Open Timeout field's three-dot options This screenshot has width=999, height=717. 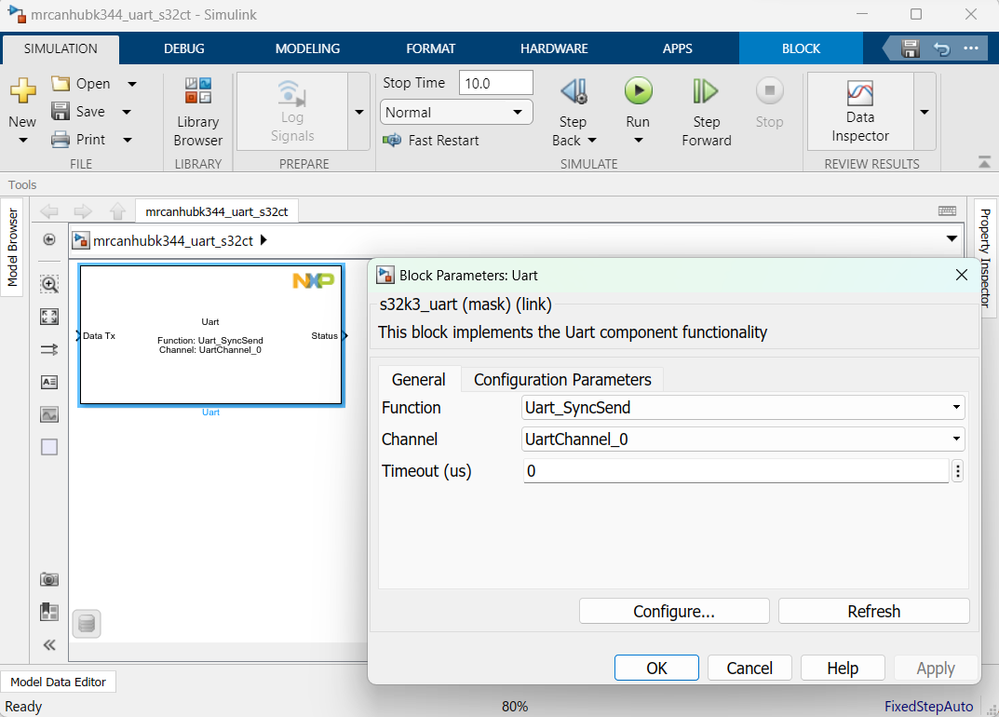pyautogui.click(x=958, y=471)
